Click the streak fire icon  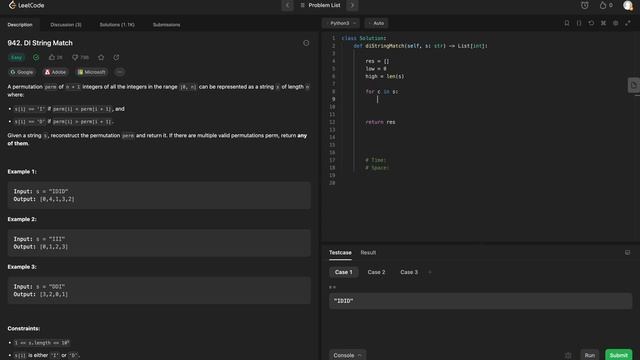[603, 5]
